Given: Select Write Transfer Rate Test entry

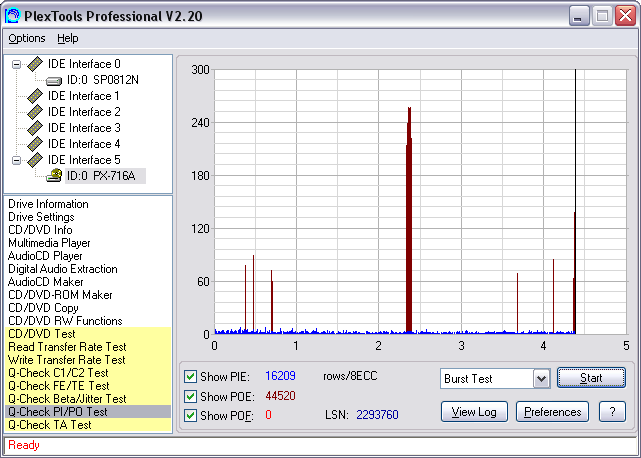Looking at the screenshot, I should [x=88, y=360].
